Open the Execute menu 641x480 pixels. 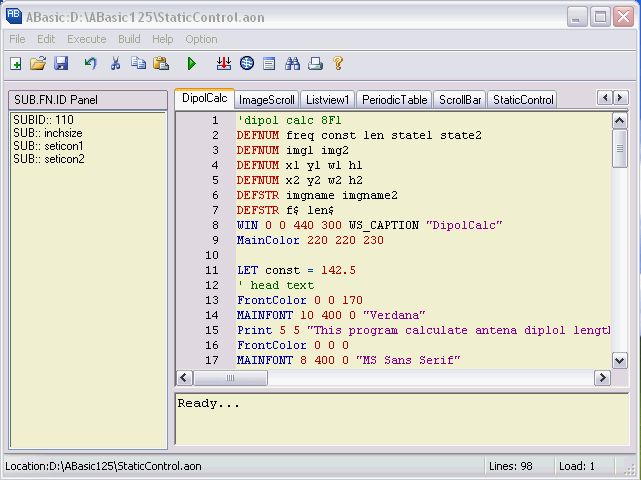tap(86, 39)
